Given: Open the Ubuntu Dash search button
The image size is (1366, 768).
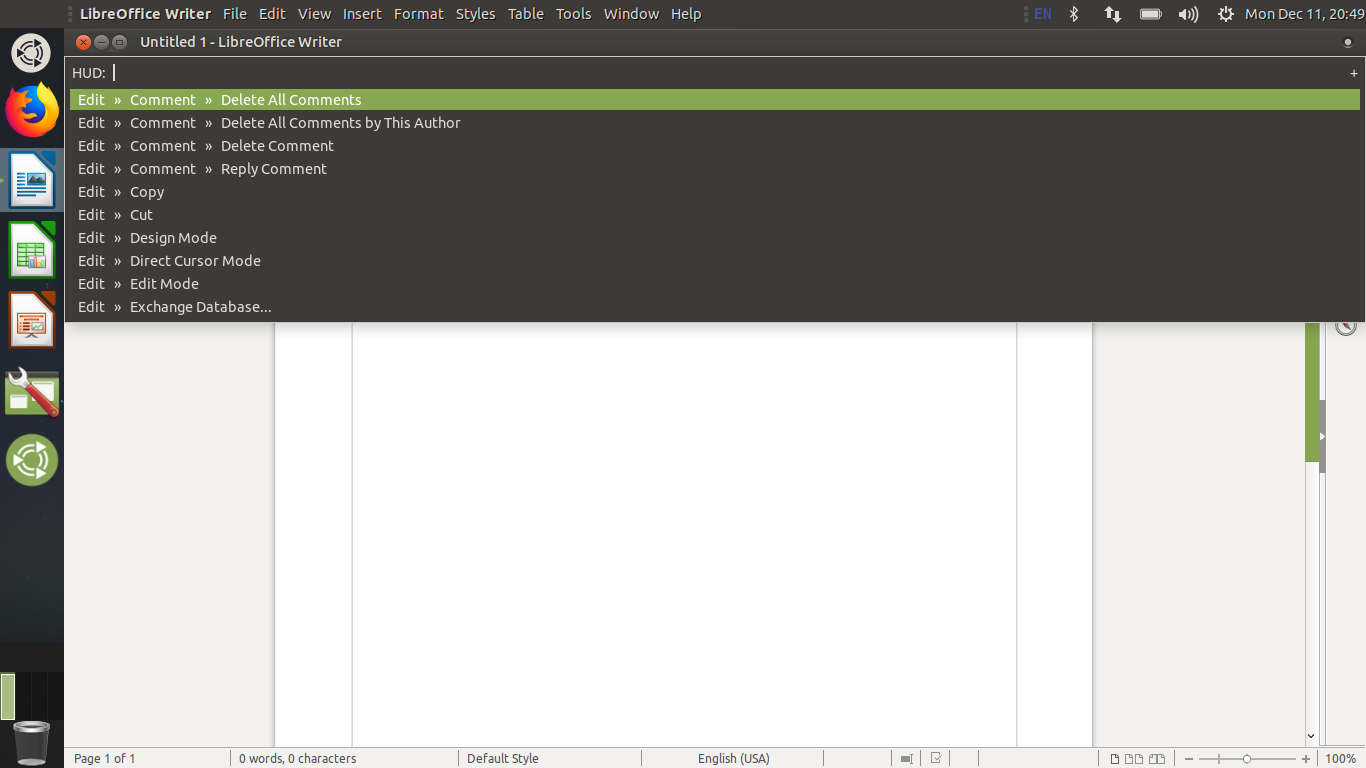Looking at the screenshot, I should tap(32, 52).
